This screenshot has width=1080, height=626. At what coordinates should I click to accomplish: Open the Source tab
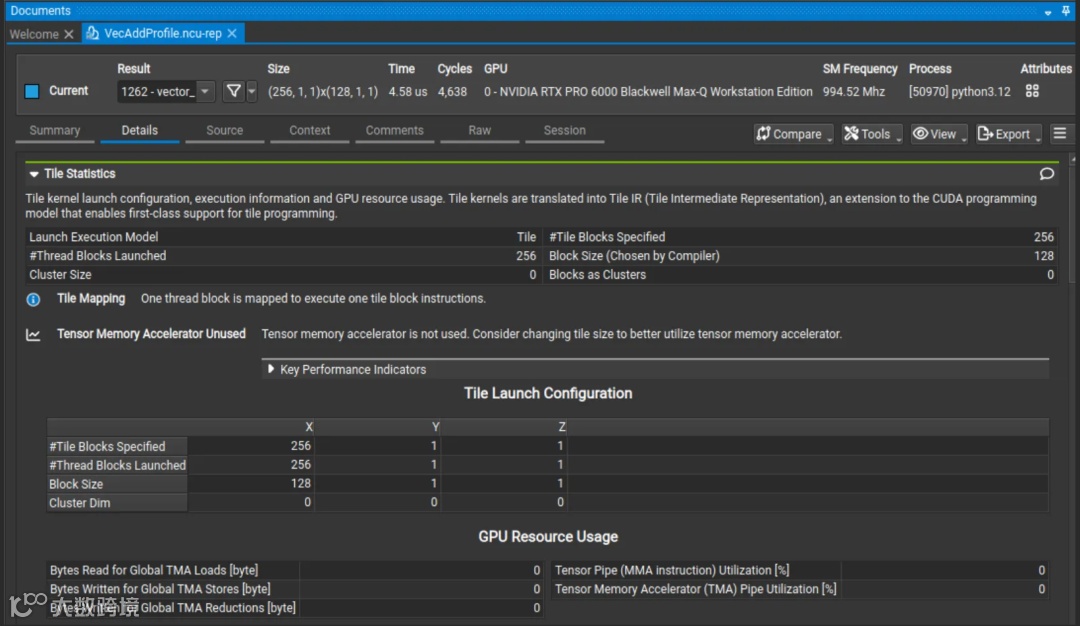(x=225, y=130)
